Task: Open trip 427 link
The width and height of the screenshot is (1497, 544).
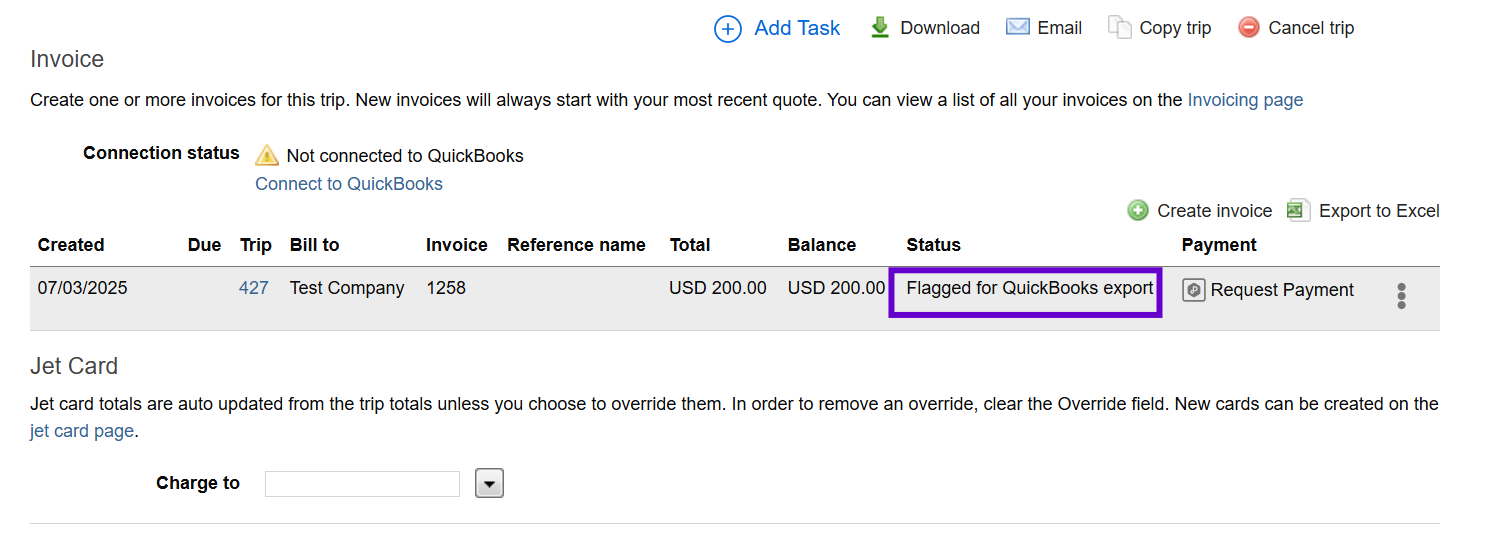Action: tap(254, 288)
